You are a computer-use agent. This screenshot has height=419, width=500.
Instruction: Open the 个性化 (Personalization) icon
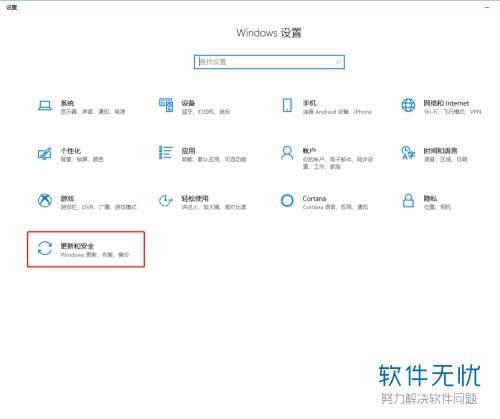pyautogui.click(x=45, y=154)
